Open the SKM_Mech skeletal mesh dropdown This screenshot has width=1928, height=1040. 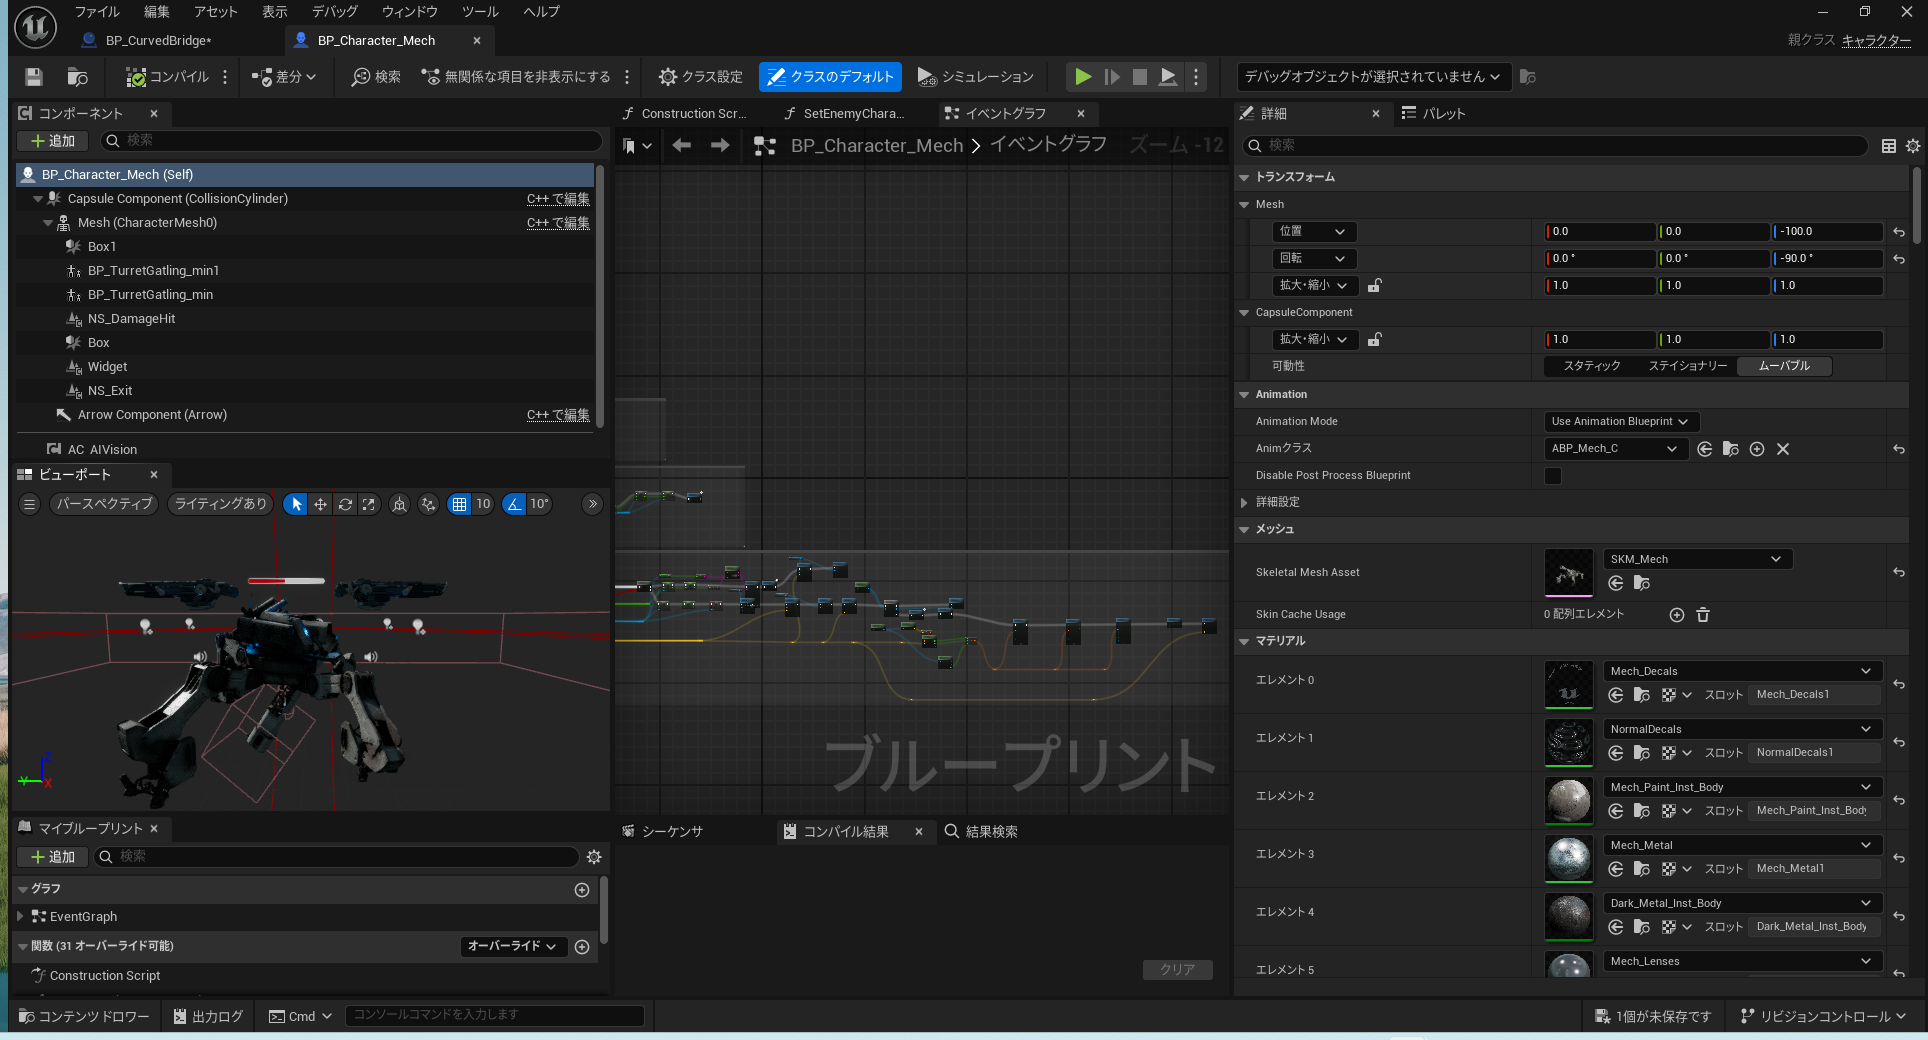(x=1696, y=559)
